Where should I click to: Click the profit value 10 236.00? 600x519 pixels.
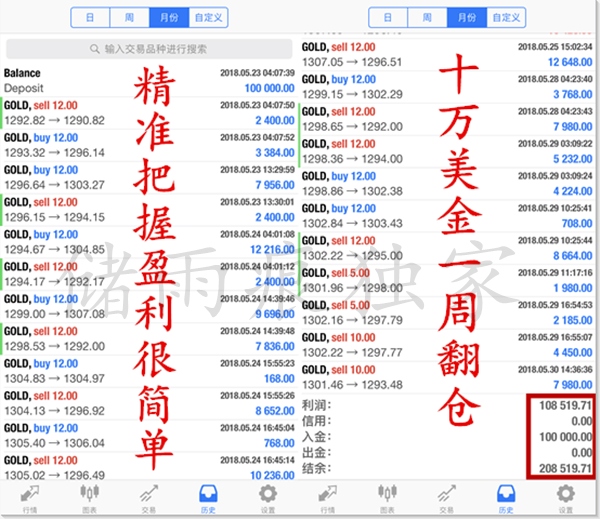272,475
